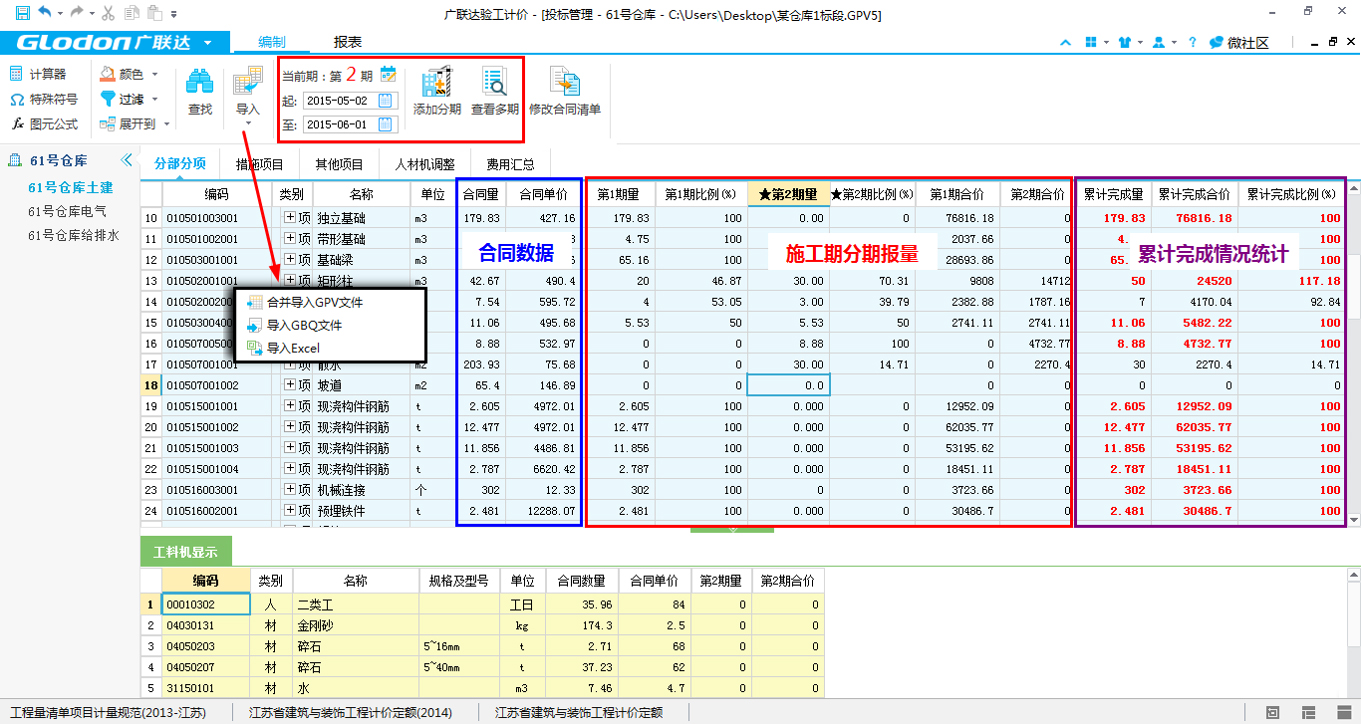Screen dimensions: 1361x724
Task: Click the ★第2期量 column header
Action: point(788,194)
